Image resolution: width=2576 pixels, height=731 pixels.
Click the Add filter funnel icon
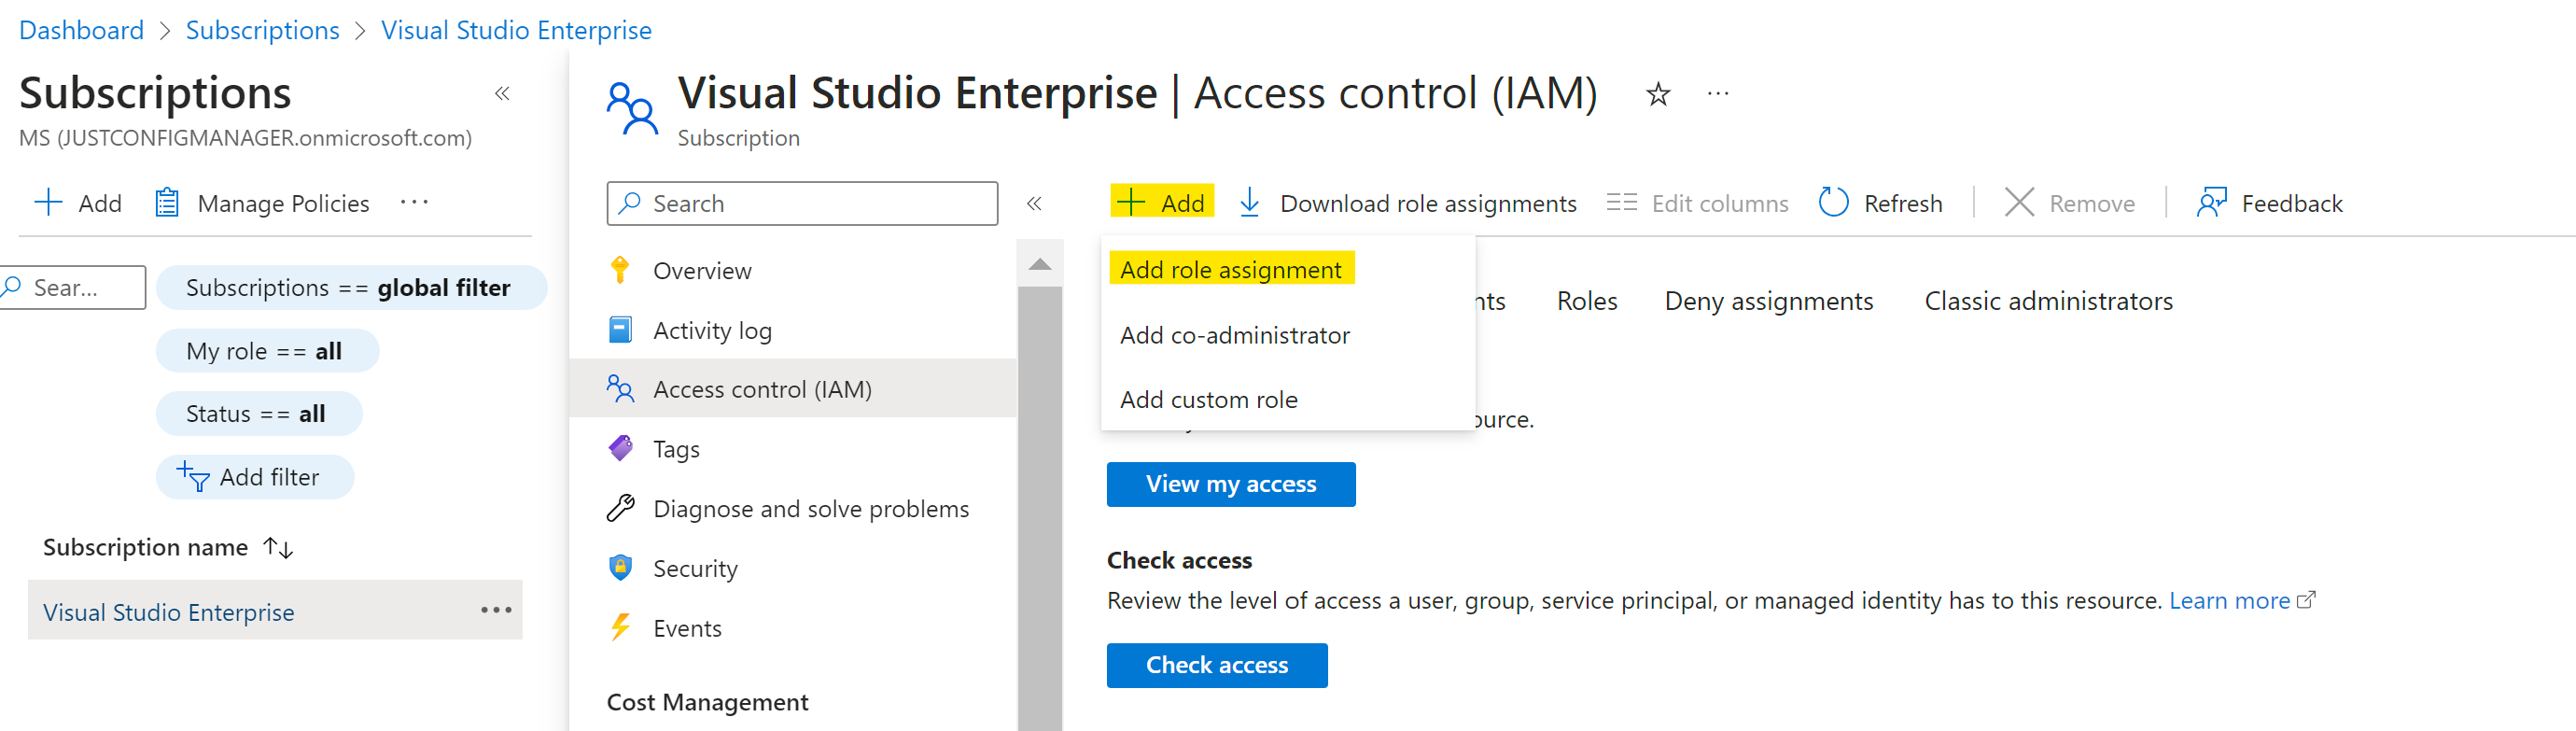192,476
